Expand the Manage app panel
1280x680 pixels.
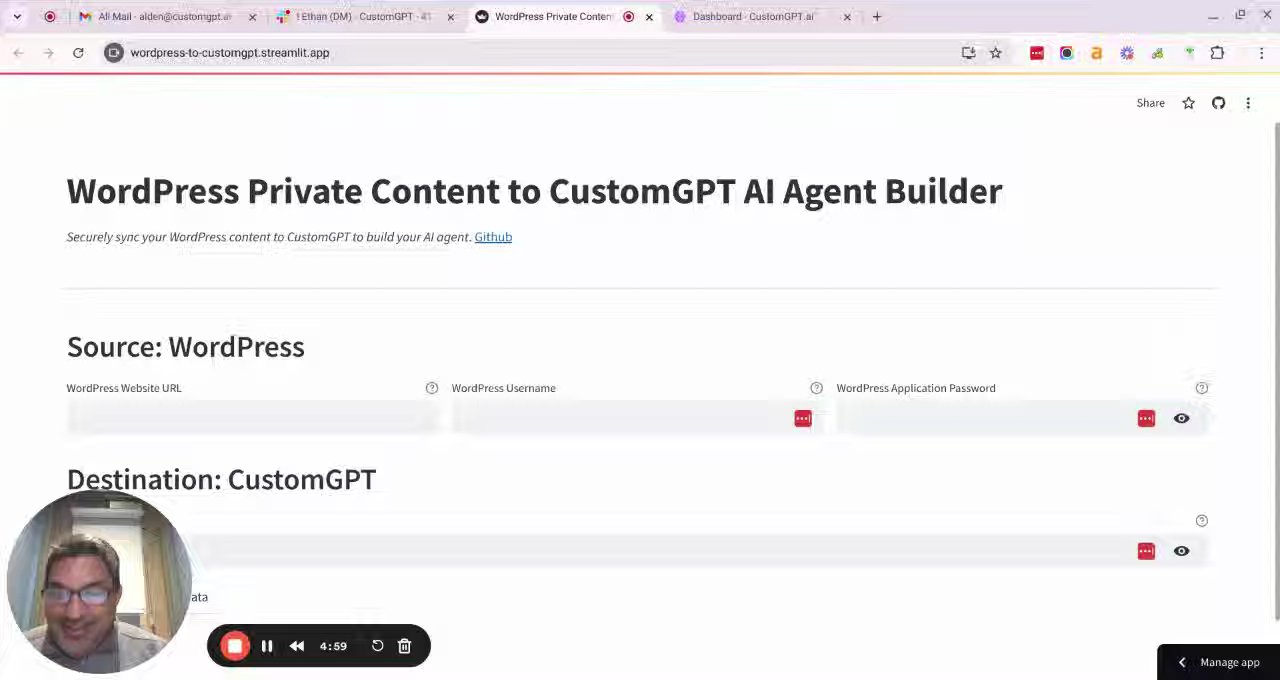pyautogui.click(x=1218, y=662)
